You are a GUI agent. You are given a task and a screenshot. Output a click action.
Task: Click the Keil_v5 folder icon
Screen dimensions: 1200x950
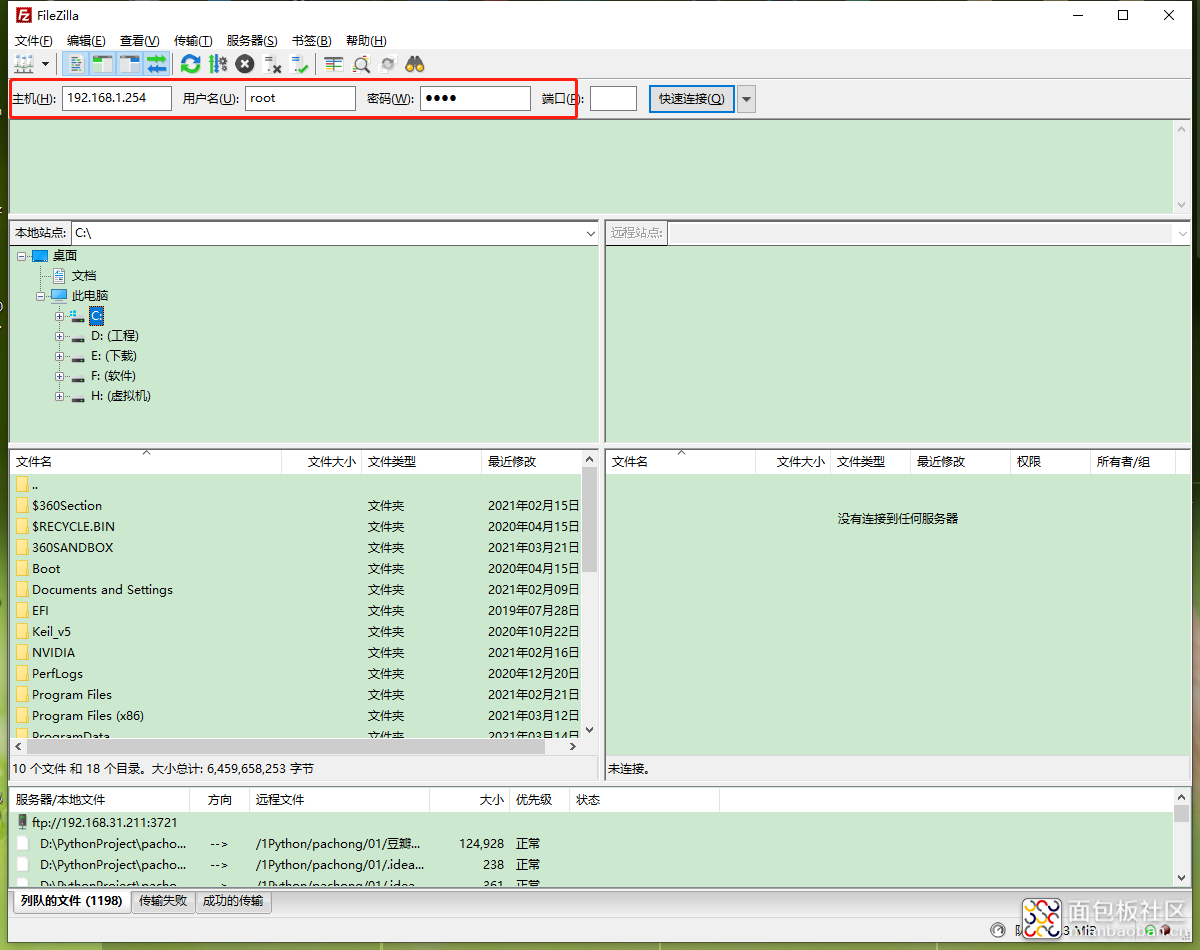pyautogui.click(x=22, y=632)
